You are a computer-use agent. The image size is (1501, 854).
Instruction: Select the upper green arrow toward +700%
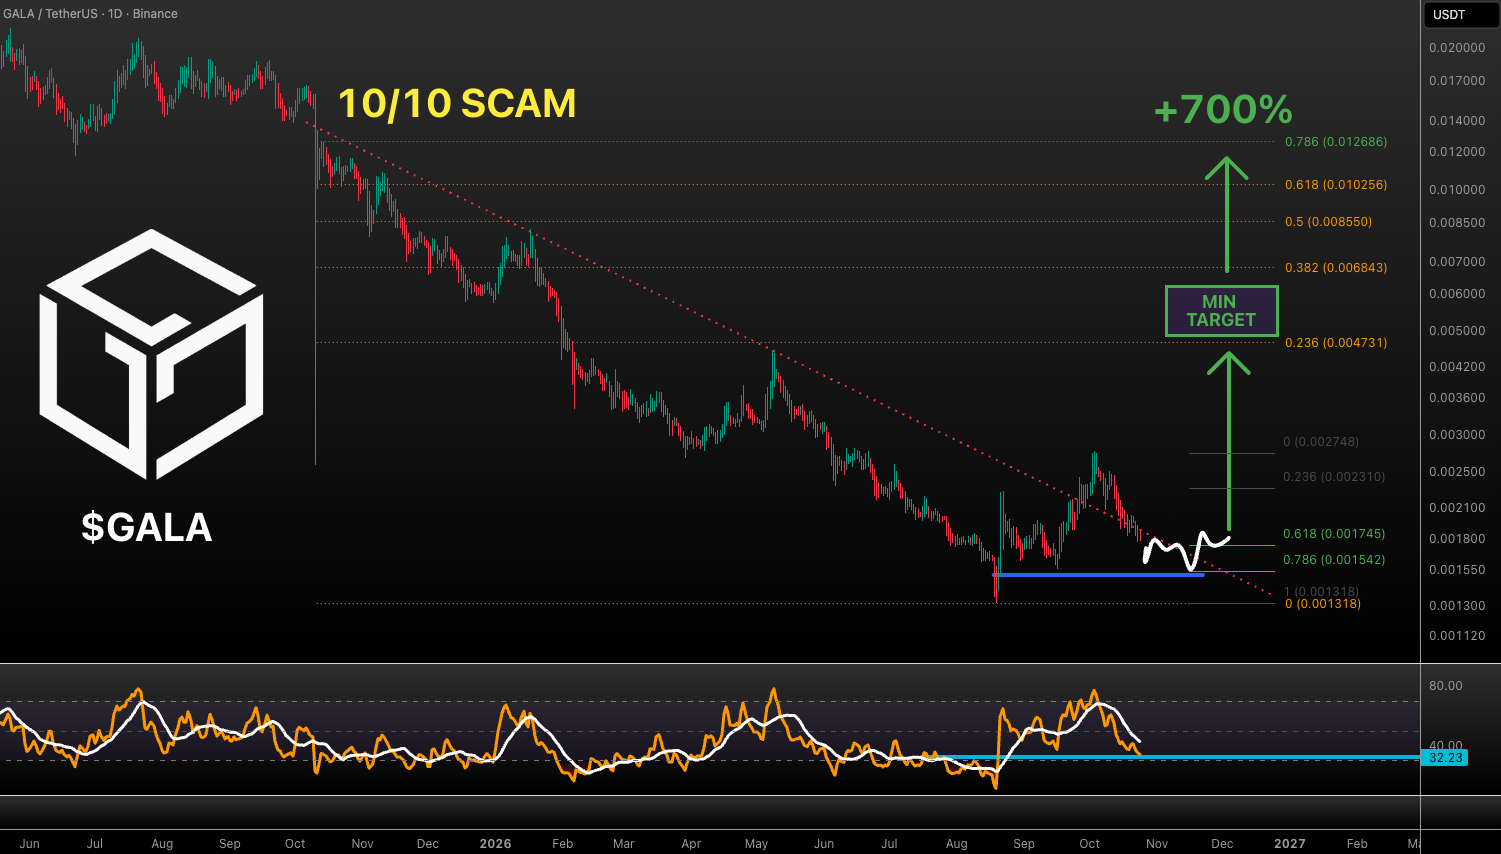[1226, 214]
